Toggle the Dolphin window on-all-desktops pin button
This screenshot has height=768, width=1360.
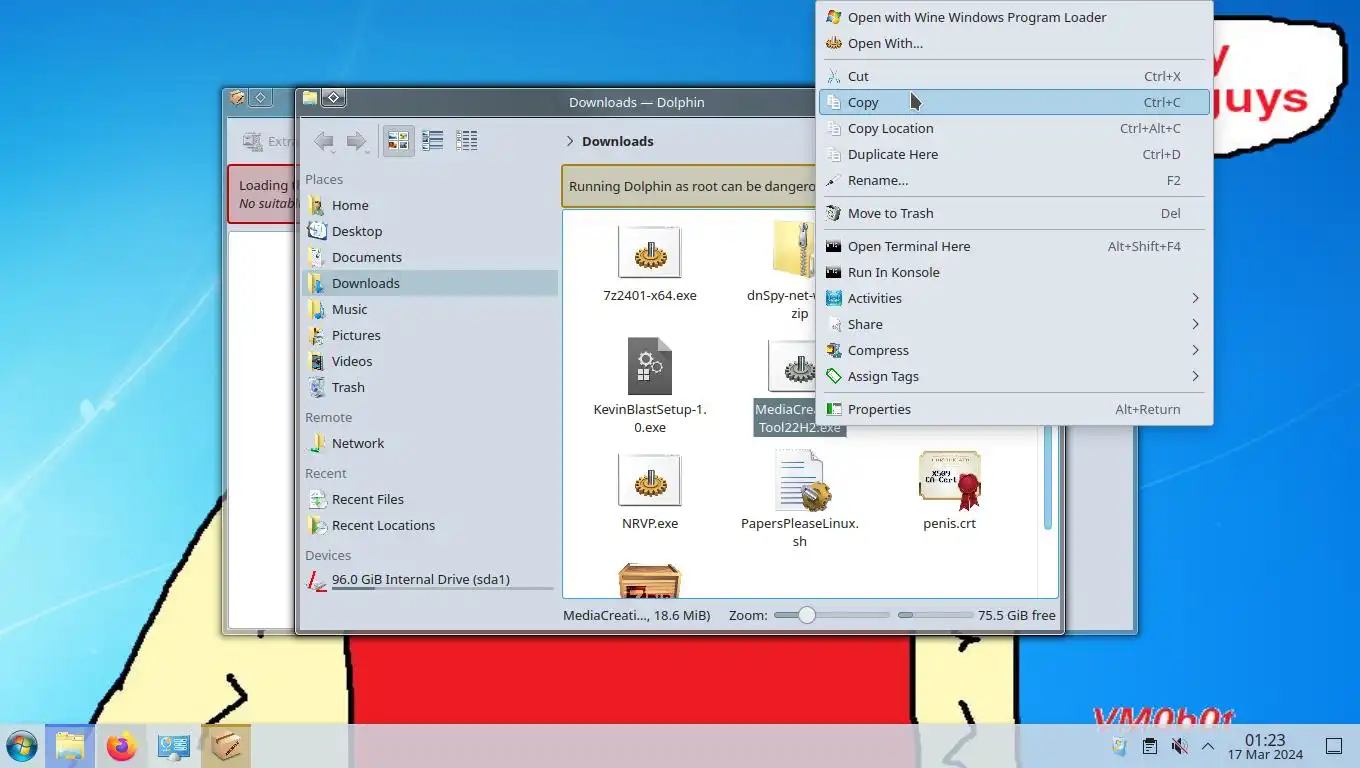pyautogui.click(x=334, y=97)
